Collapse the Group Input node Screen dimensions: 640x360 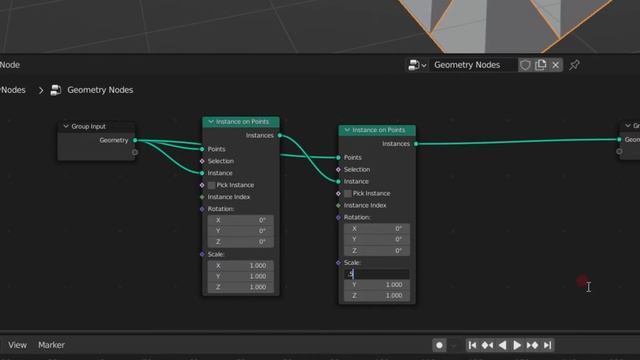click(x=66, y=127)
